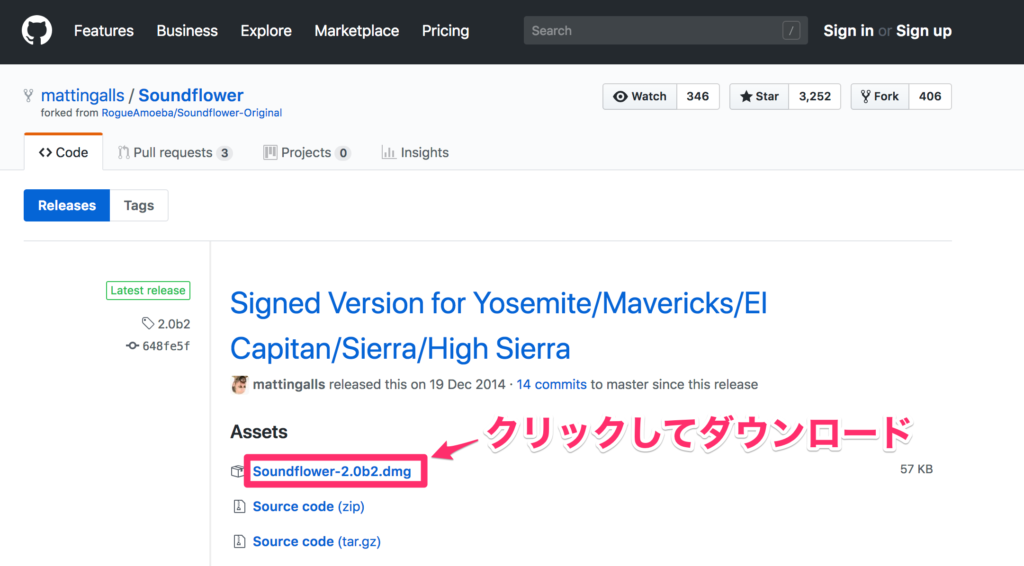1024x566 pixels.
Task: Switch to the Insights tab
Action: pos(415,153)
